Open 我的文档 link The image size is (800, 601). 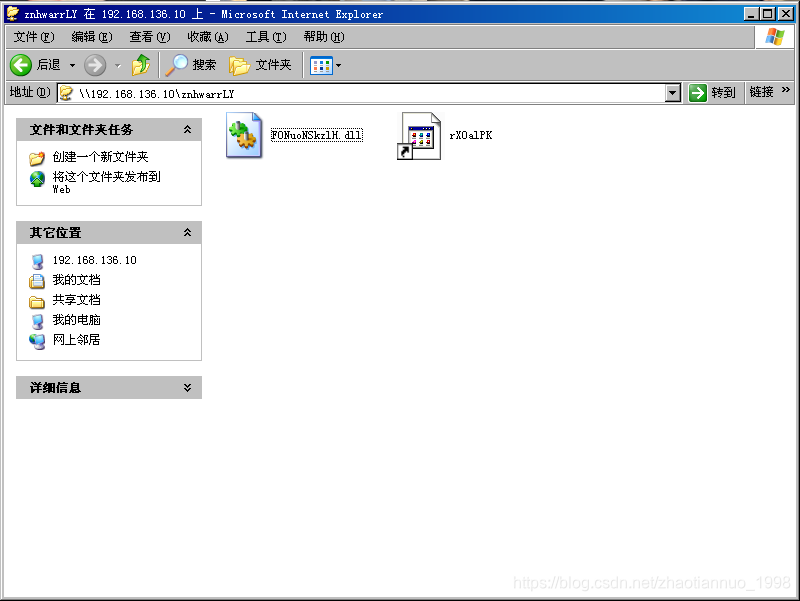[x=77, y=280]
